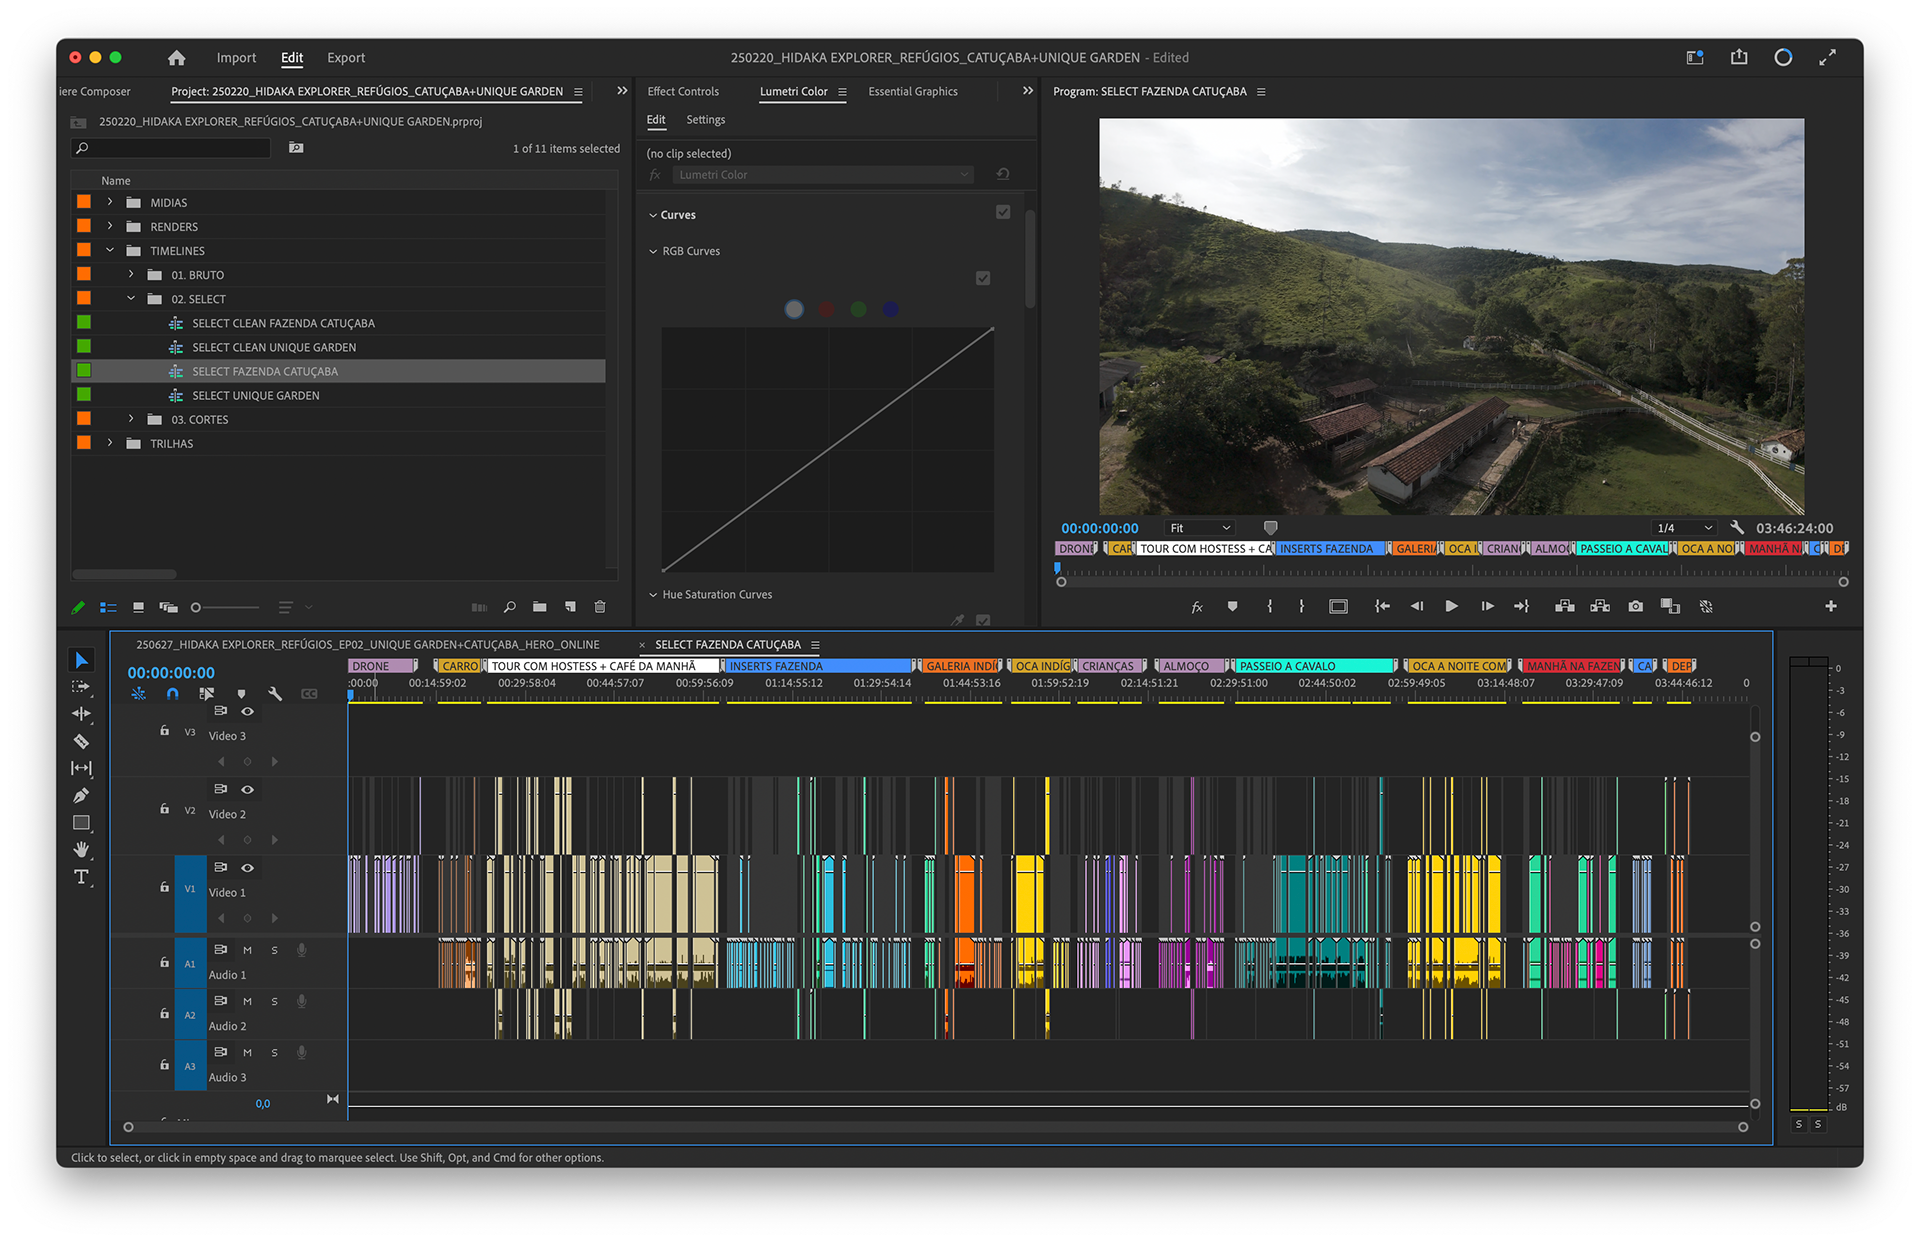1920x1242 pixels.
Task: Switch to the Effect Controls tab
Action: coord(683,91)
